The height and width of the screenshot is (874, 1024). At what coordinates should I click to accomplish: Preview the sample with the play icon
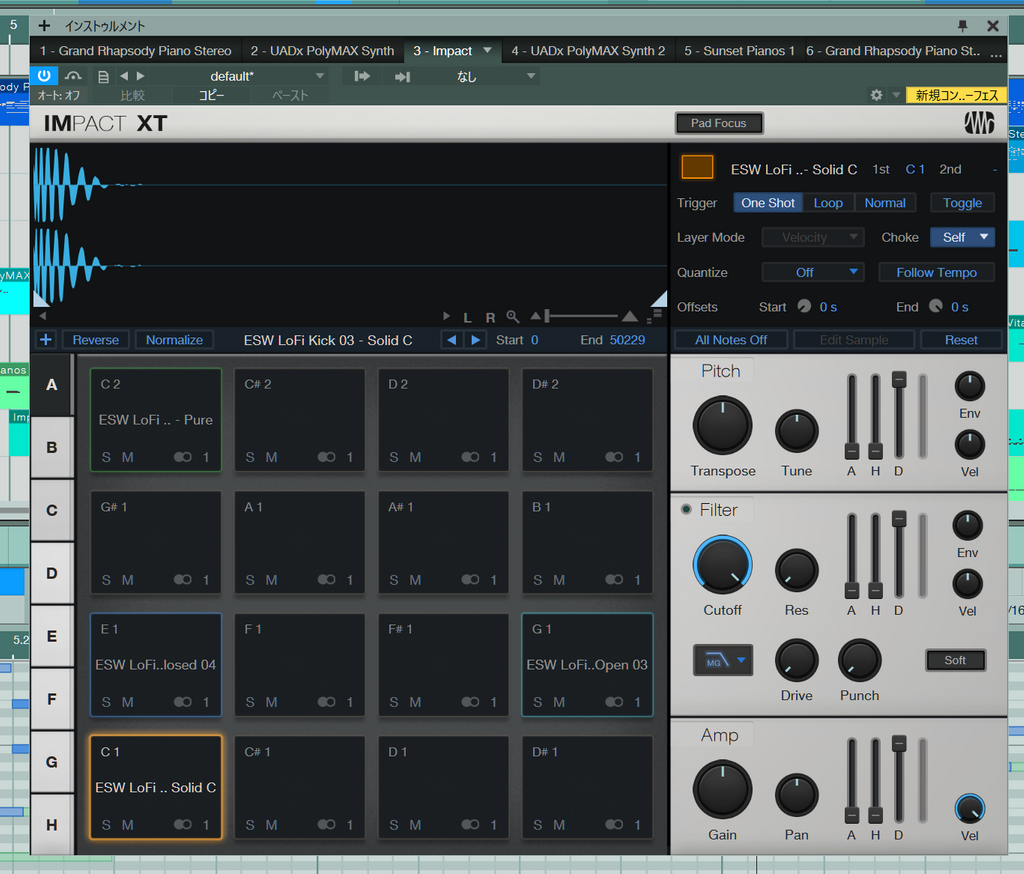click(x=447, y=316)
